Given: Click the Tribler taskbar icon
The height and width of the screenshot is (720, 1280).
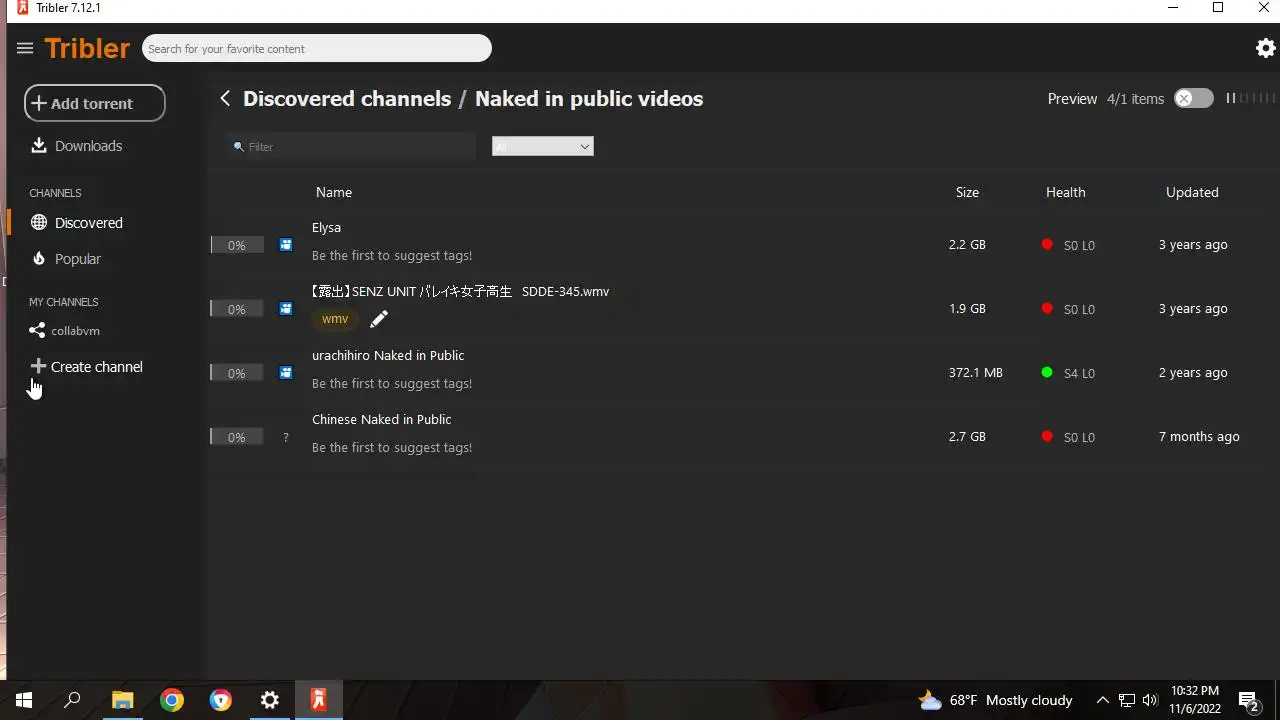Looking at the screenshot, I should (319, 700).
